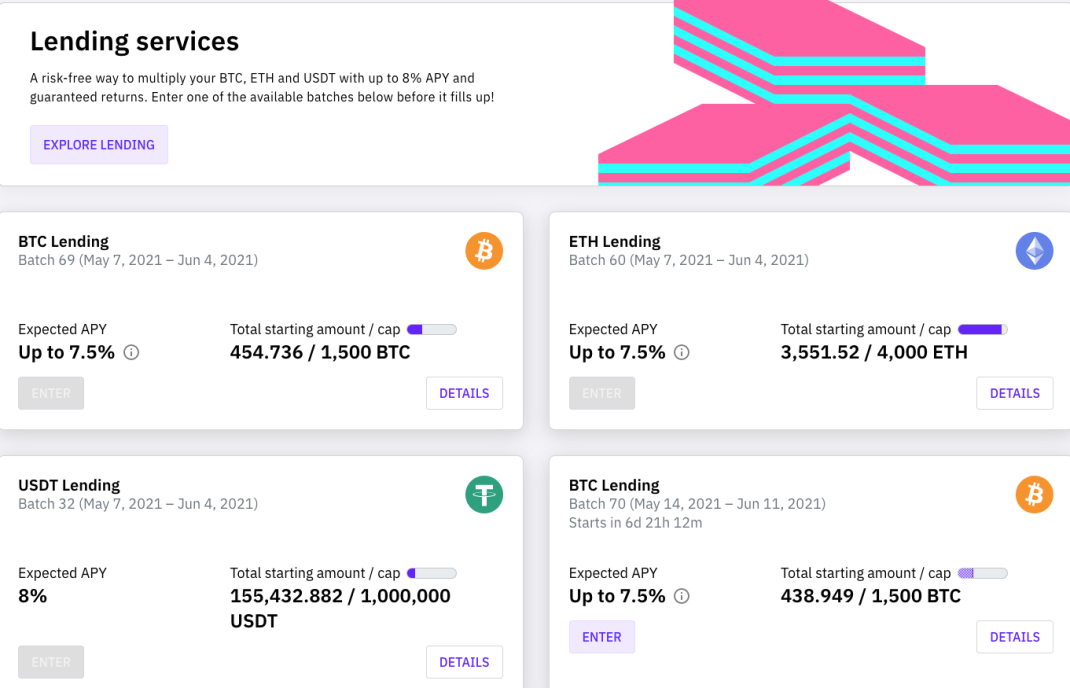Click the disabled Enter button on ETH Lending
This screenshot has width=1070, height=688.
point(602,393)
